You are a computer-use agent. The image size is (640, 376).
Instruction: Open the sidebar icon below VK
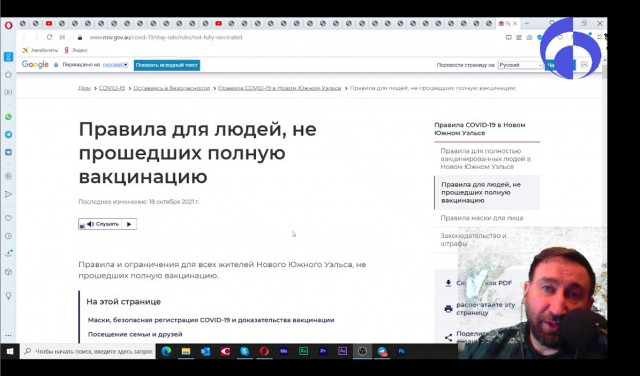tap(8, 176)
